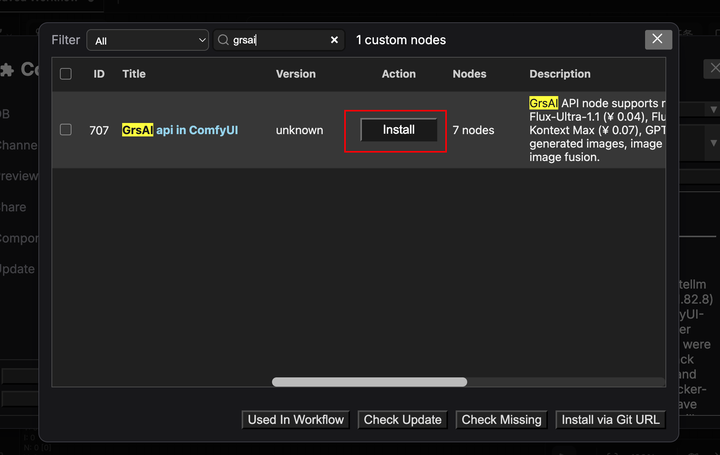This screenshot has width=720, height=455.
Task: Sort by the Version column header
Action: (x=295, y=74)
